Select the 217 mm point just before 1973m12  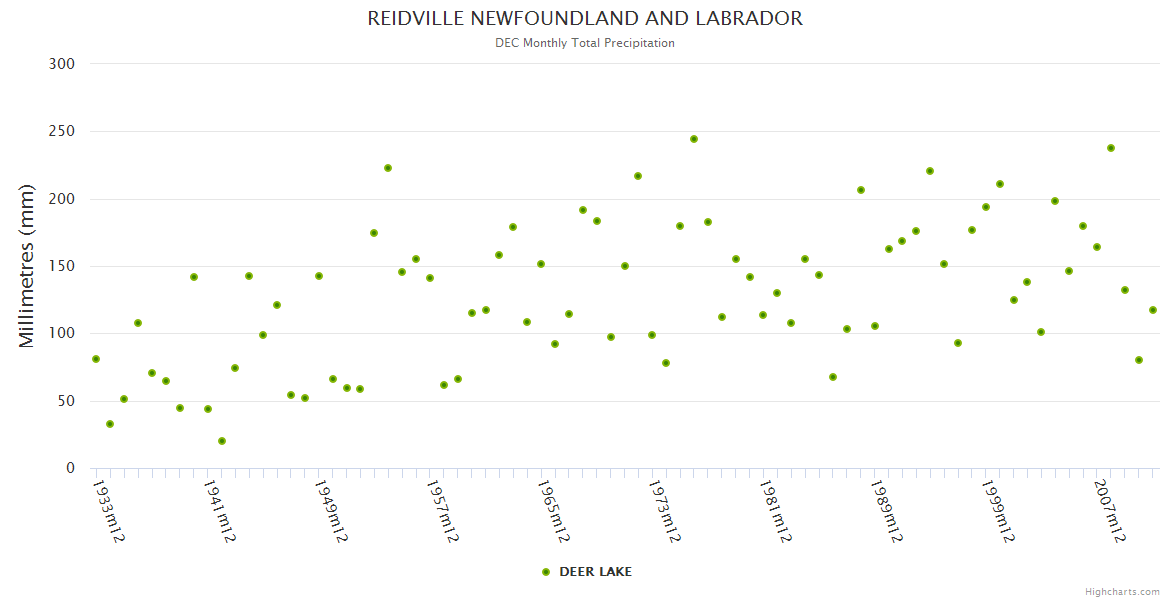pos(638,176)
